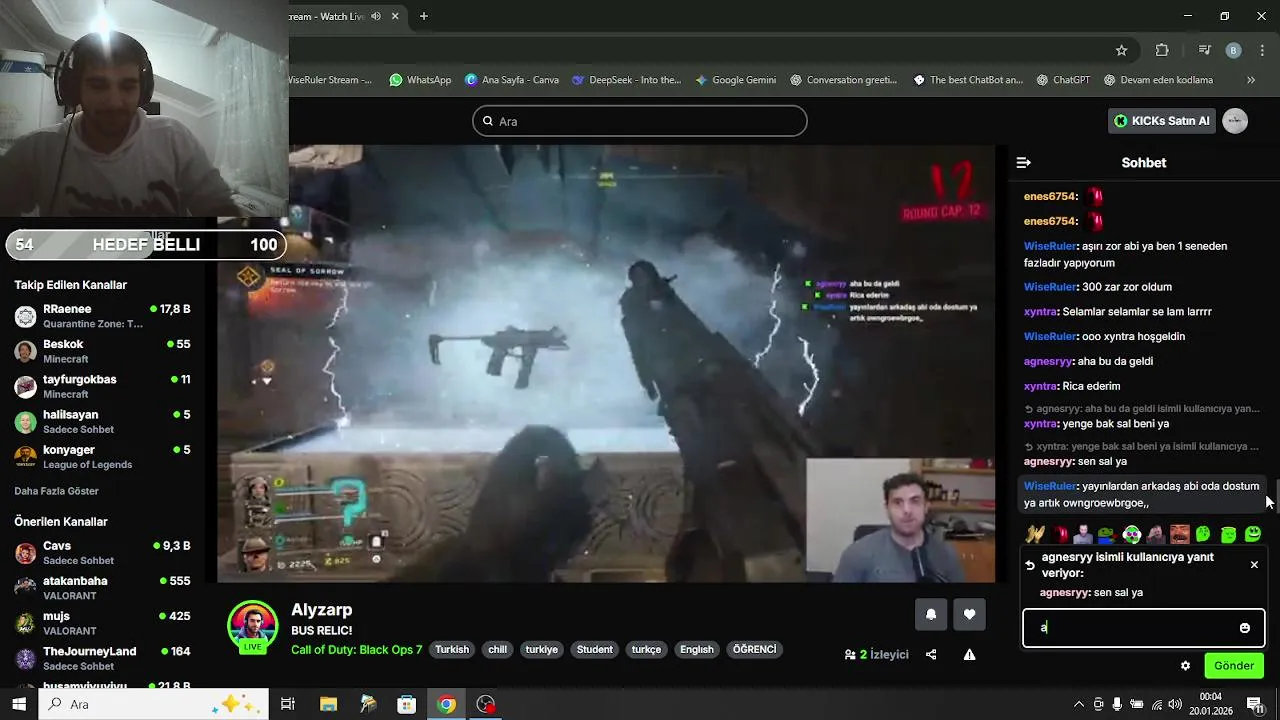Image resolution: width=1280 pixels, height=720 pixels.
Task: Open tayfurgokbas channel
Action: pos(102,386)
